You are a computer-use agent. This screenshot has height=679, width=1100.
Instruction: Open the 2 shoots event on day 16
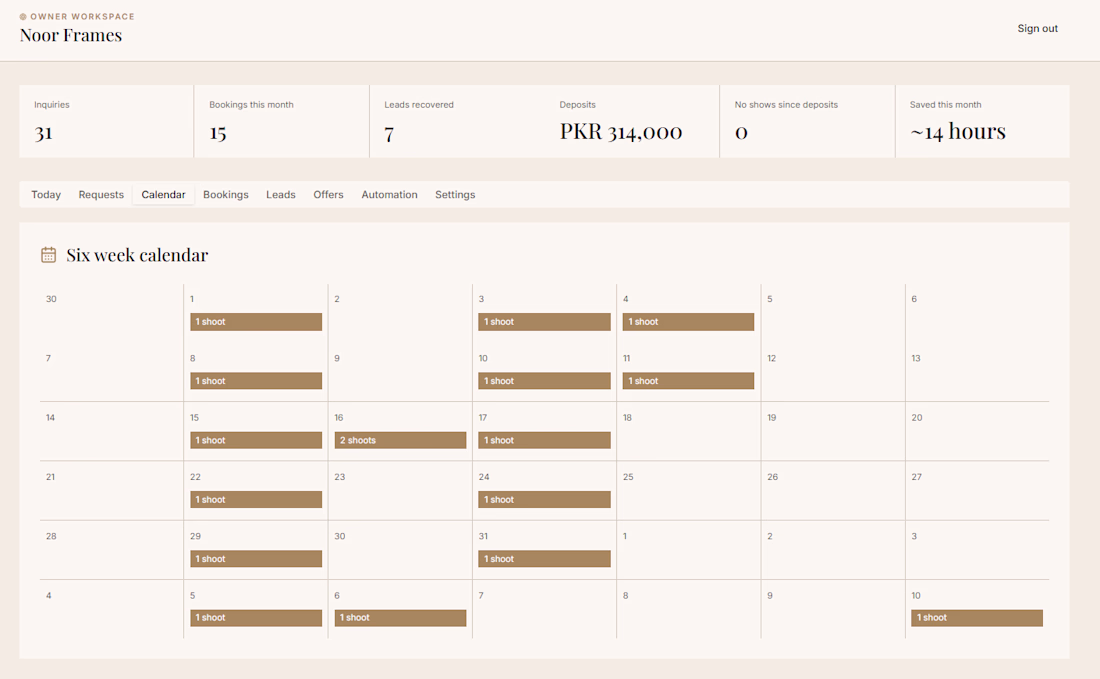coord(401,441)
